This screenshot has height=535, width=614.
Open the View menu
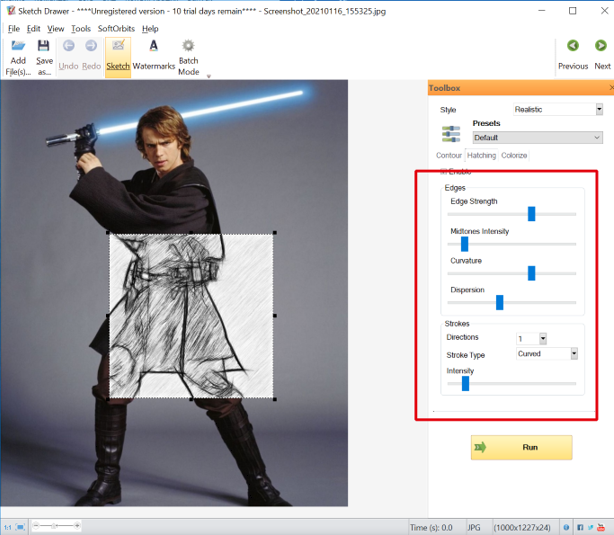pos(56,29)
